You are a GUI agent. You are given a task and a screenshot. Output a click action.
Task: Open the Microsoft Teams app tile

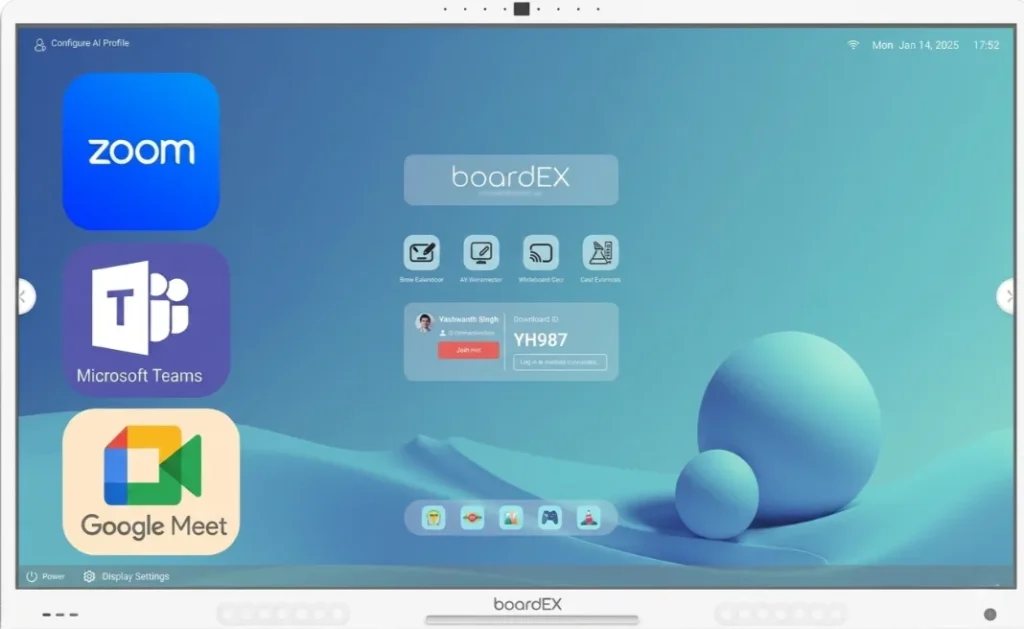[146, 321]
